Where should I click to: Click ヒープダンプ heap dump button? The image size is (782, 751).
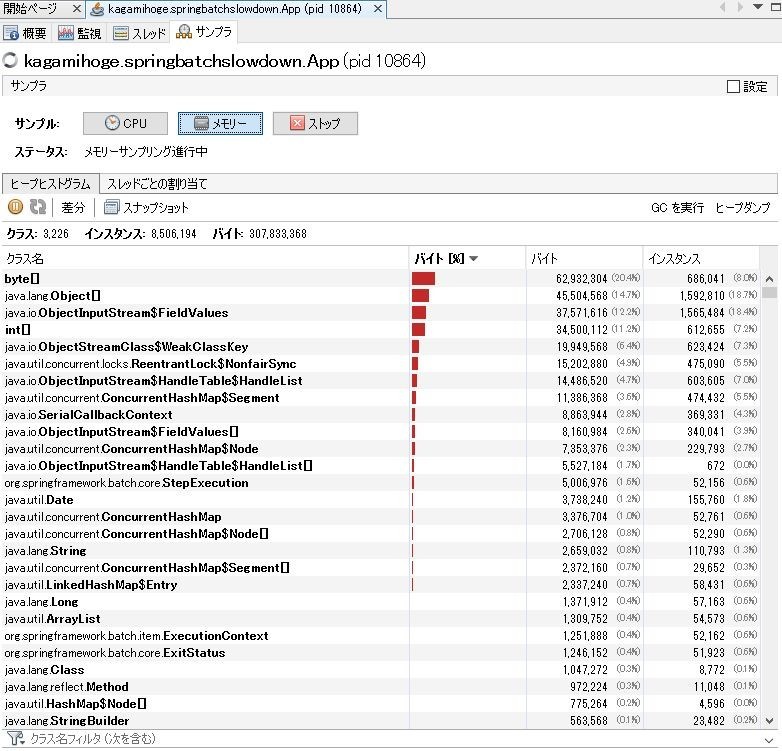(x=743, y=207)
